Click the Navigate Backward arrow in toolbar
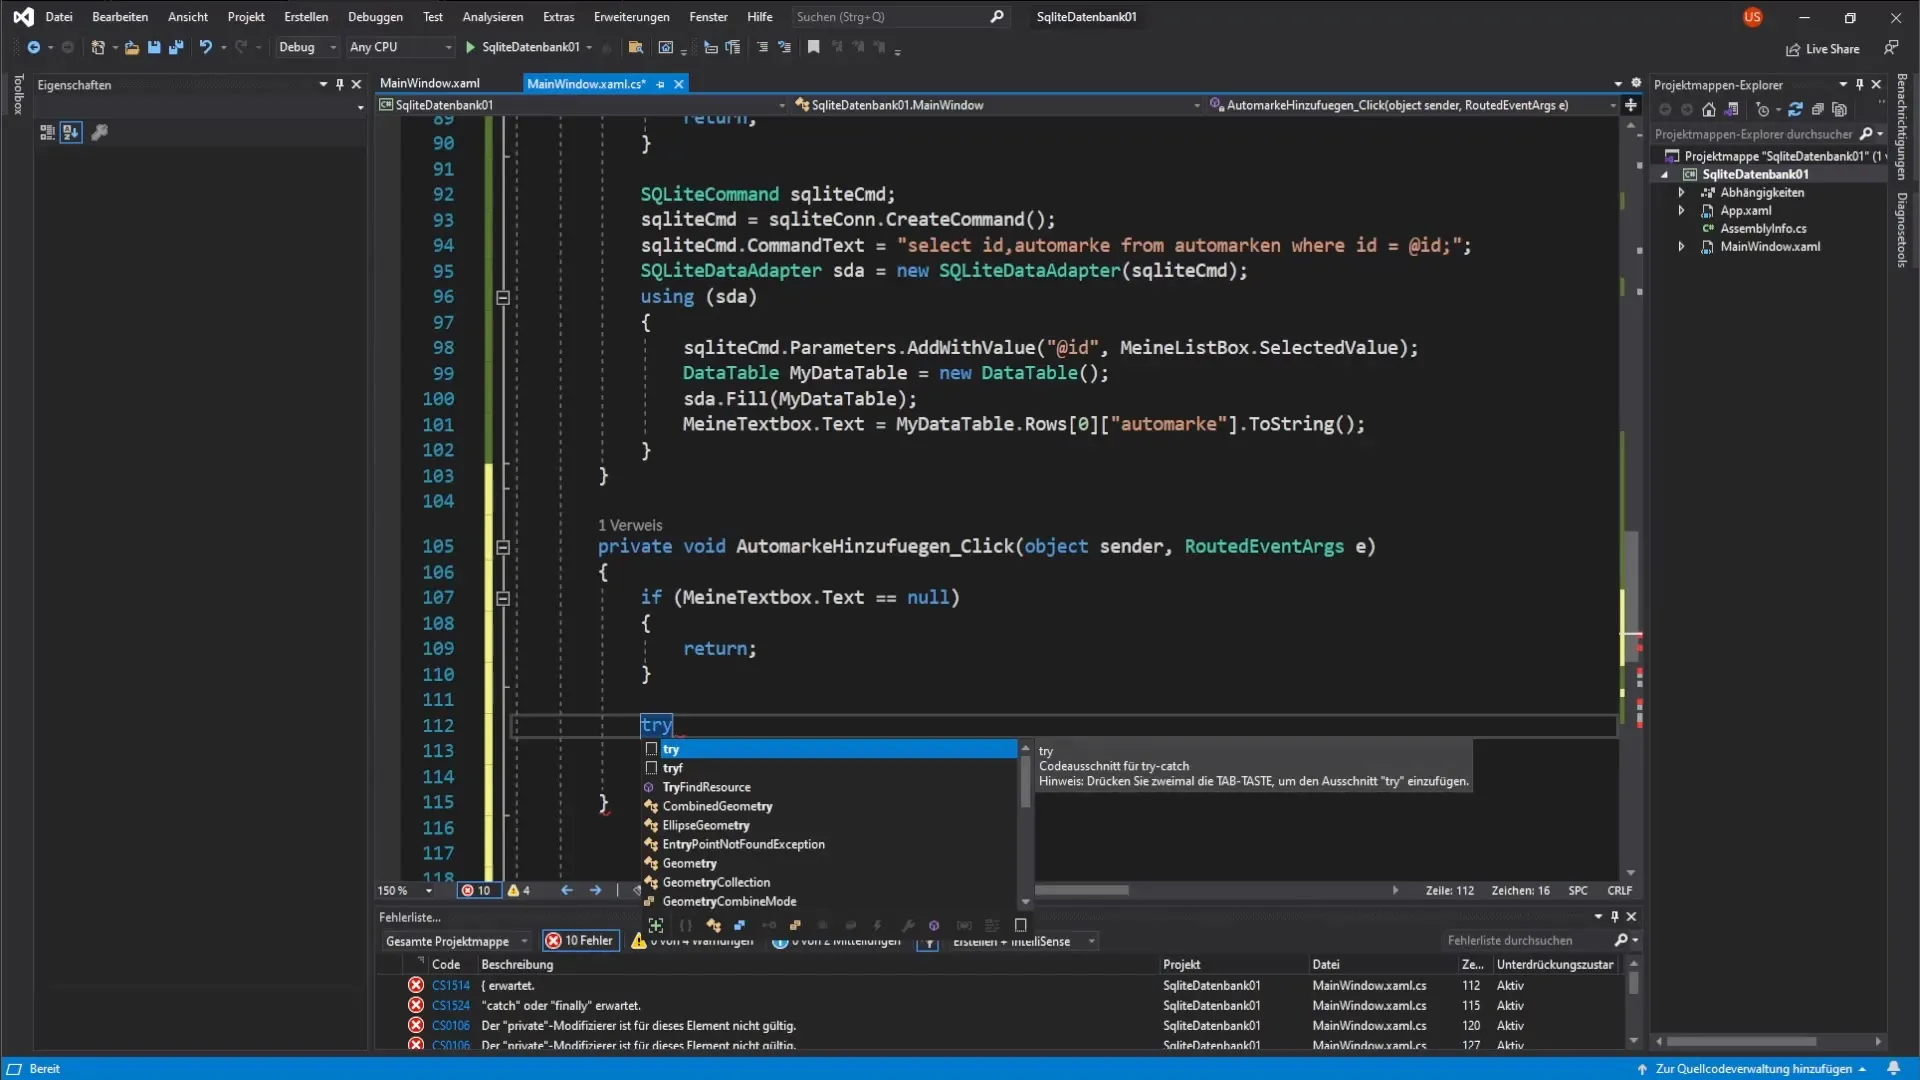Image resolution: width=1920 pixels, height=1080 pixels. pyautogui.click(x=33, y=47)
